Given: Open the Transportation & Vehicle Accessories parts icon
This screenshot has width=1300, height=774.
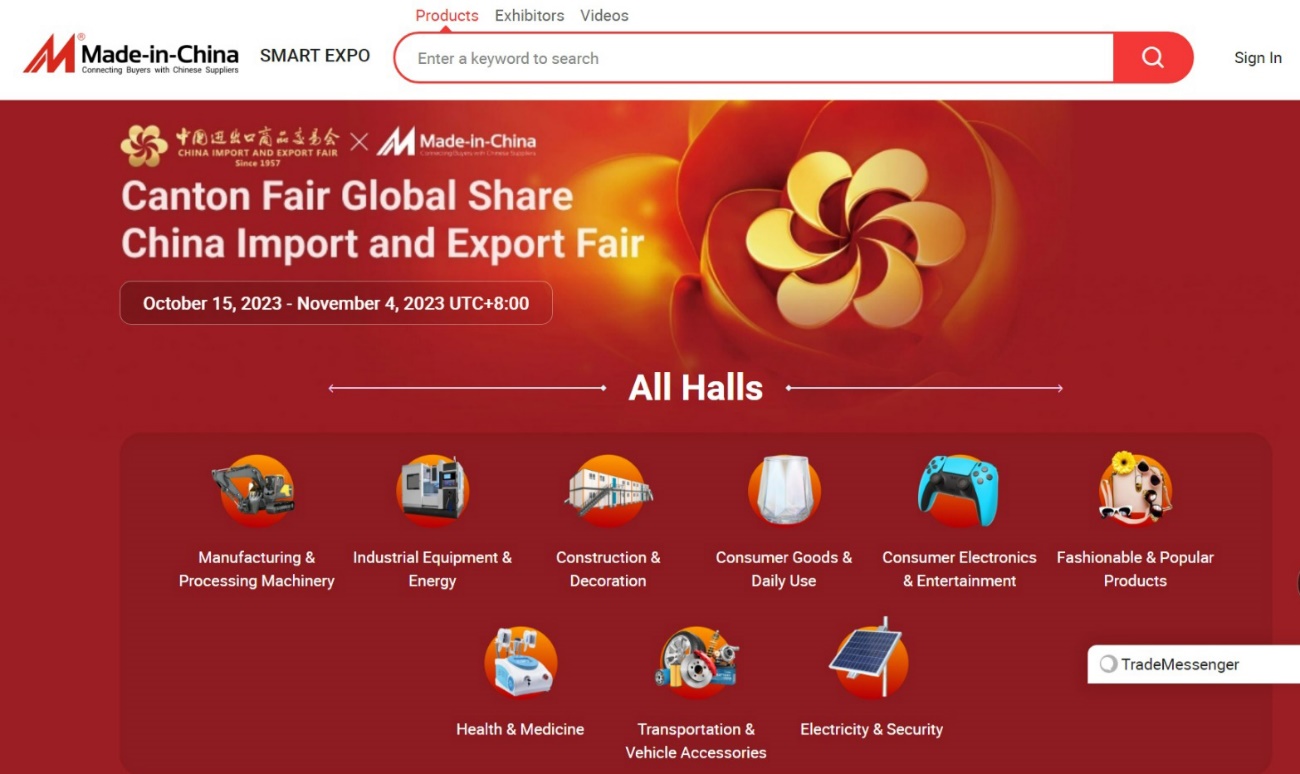Looking at the screenshot, I should (696, 662).
